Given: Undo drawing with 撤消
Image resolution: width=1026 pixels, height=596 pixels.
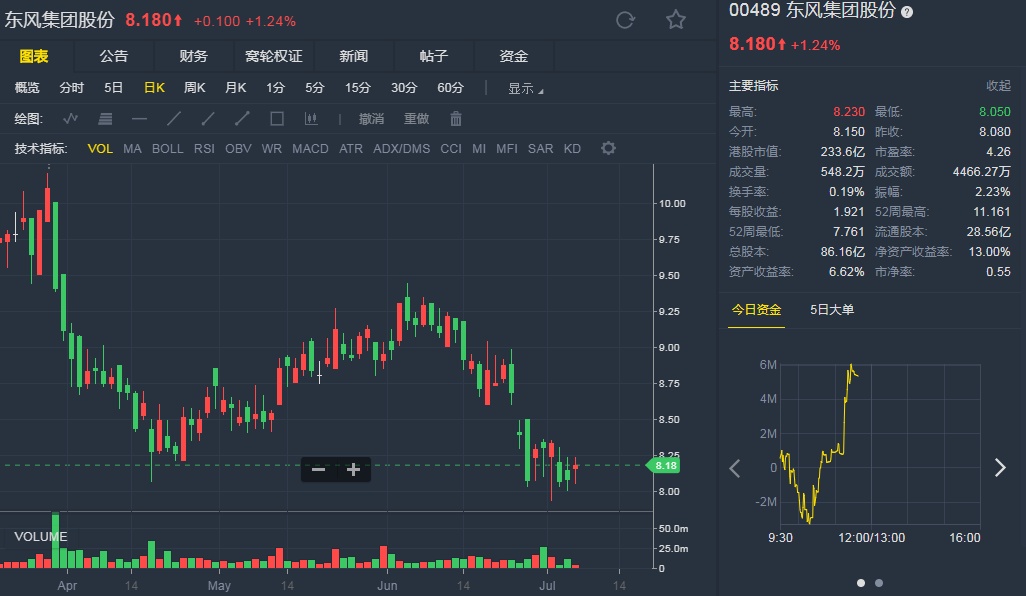Looking at the screenshot, I should 371,119.
